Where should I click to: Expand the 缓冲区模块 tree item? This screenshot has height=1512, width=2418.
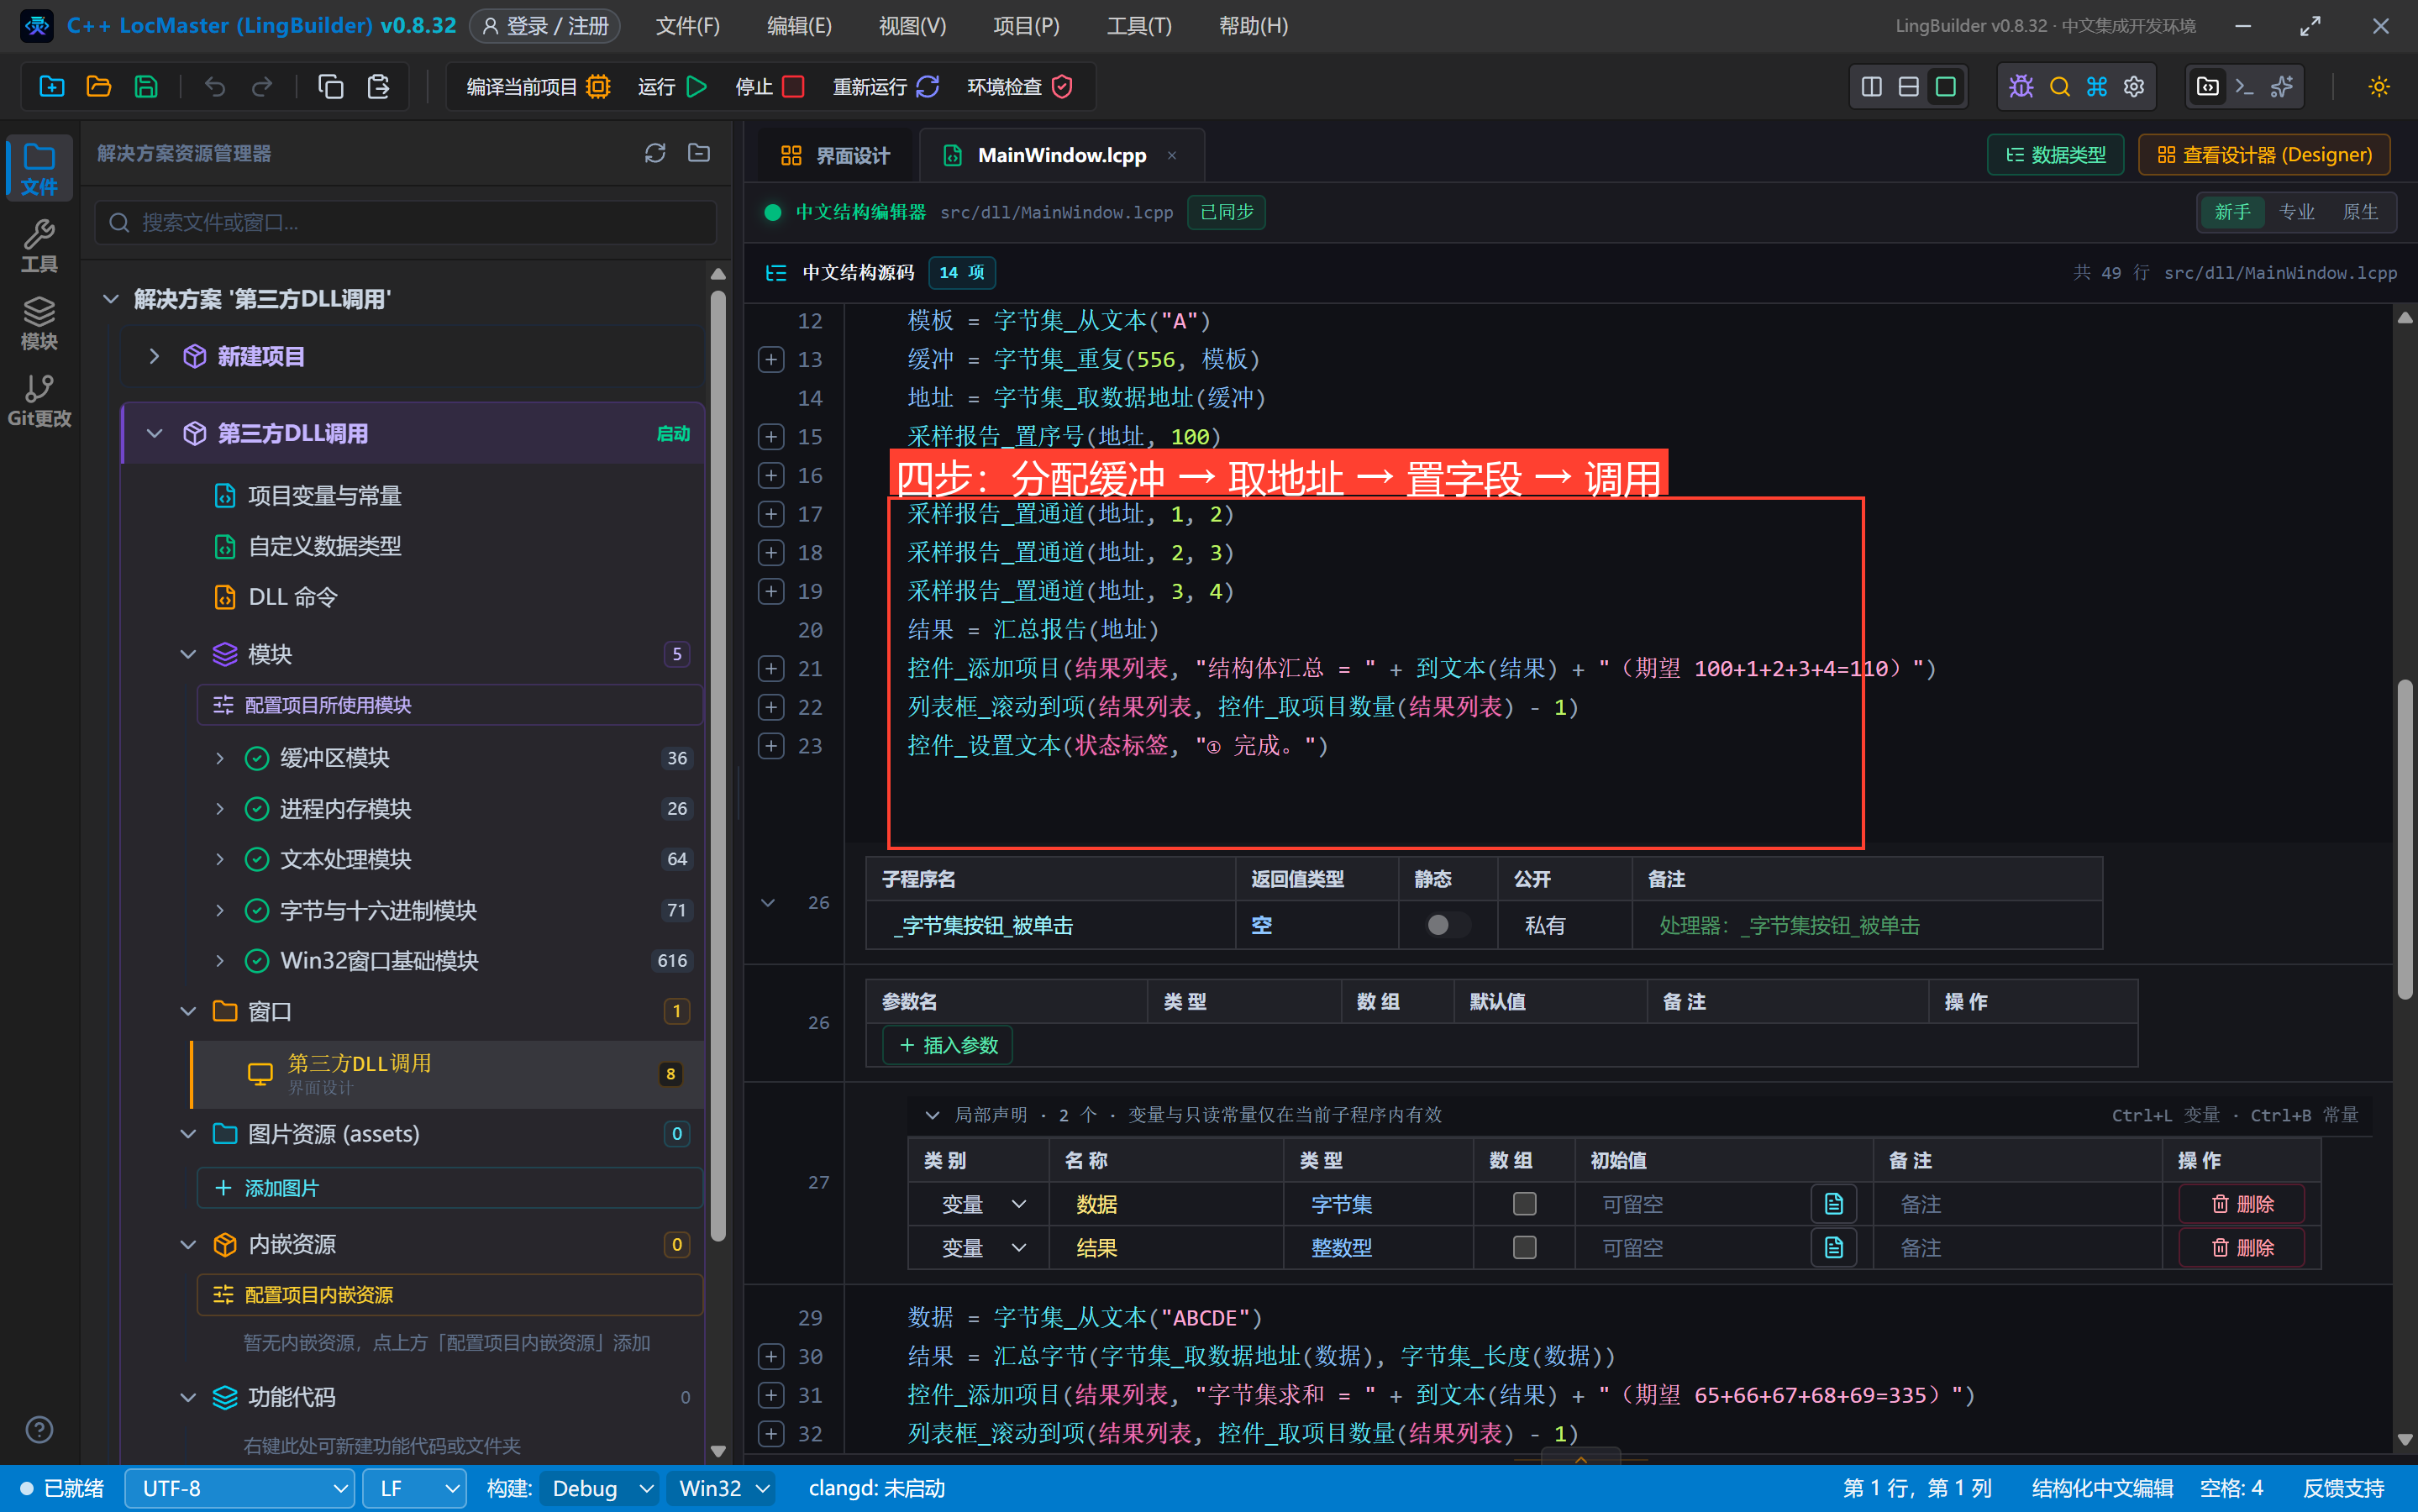pos(219,758)
